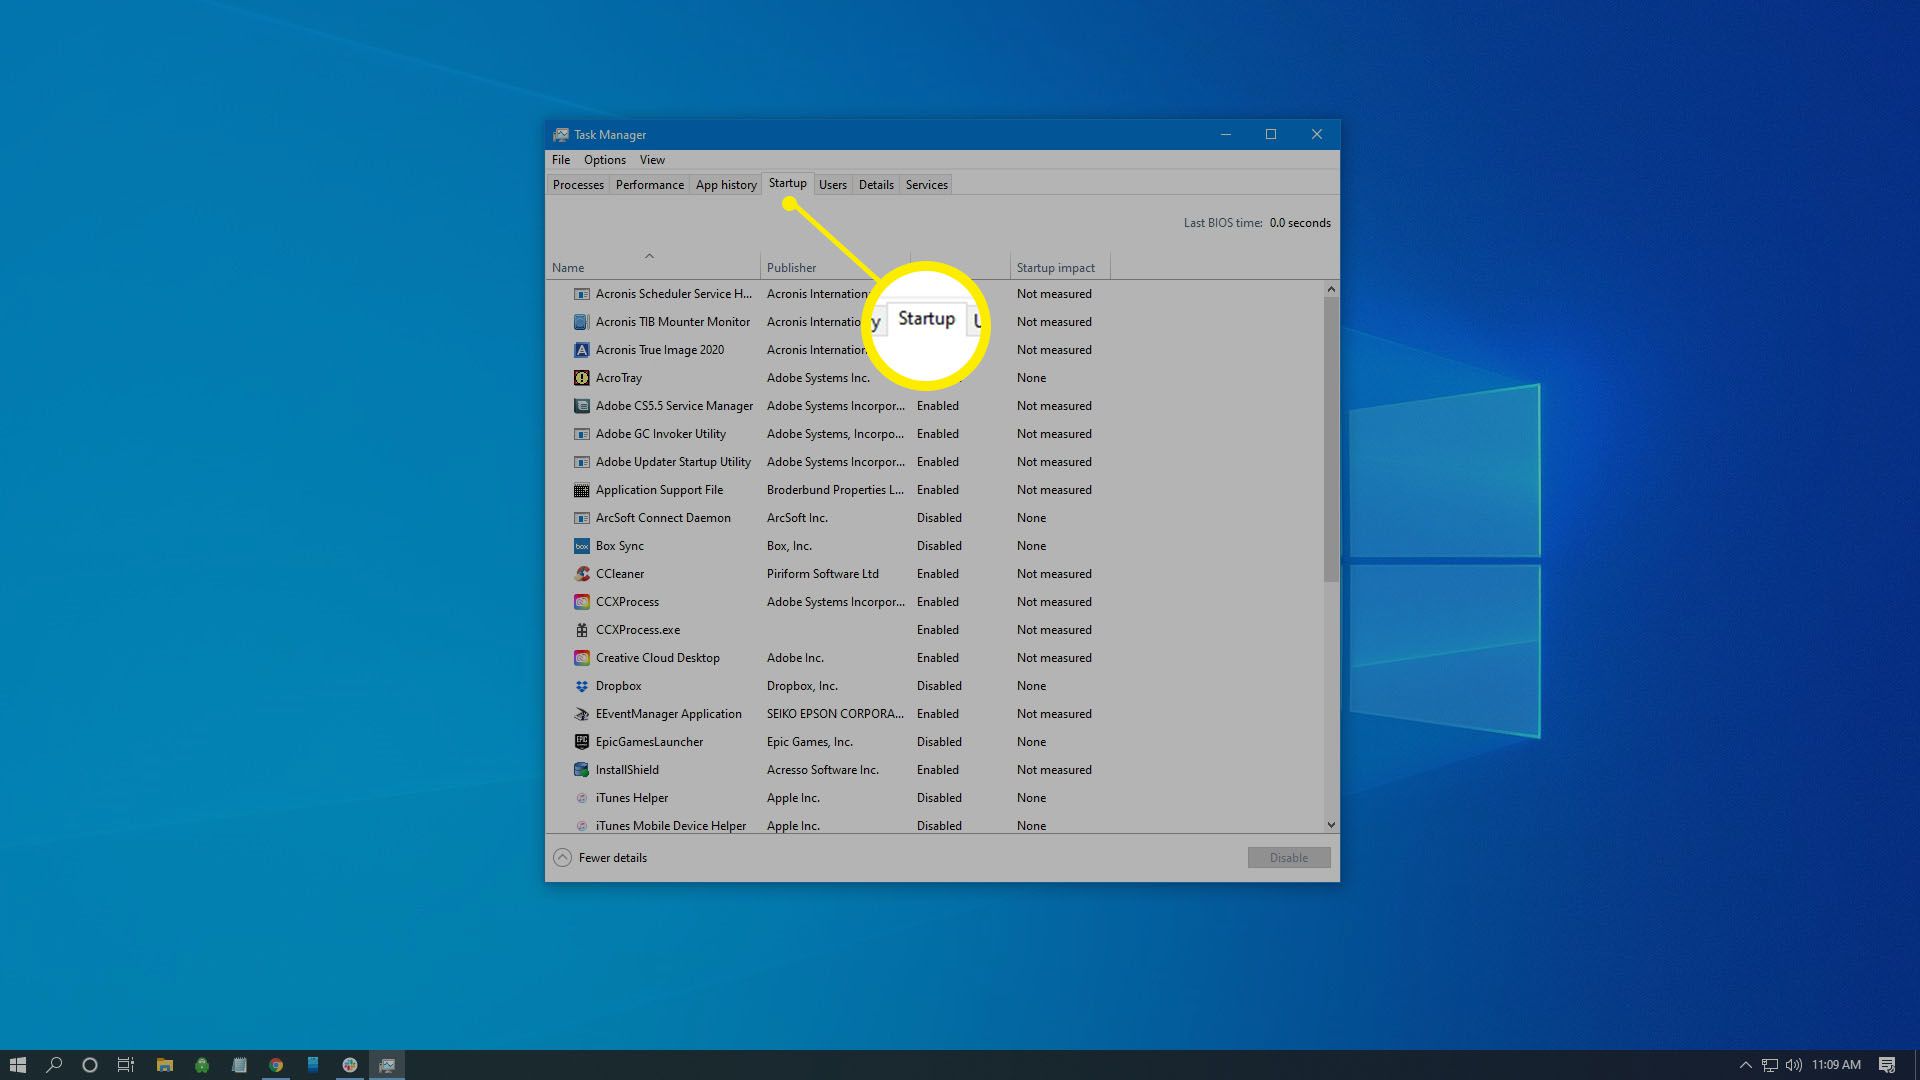Click the Task Manager taskbar icon
This screenshot has width=1920, height=1080.
[388, 1064]
